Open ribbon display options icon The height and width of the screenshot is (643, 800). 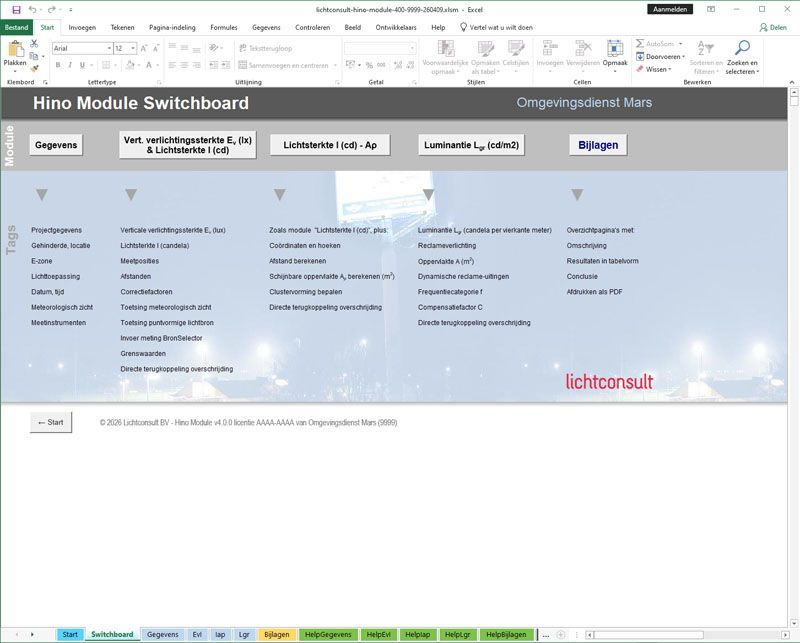tap(711, 9)
